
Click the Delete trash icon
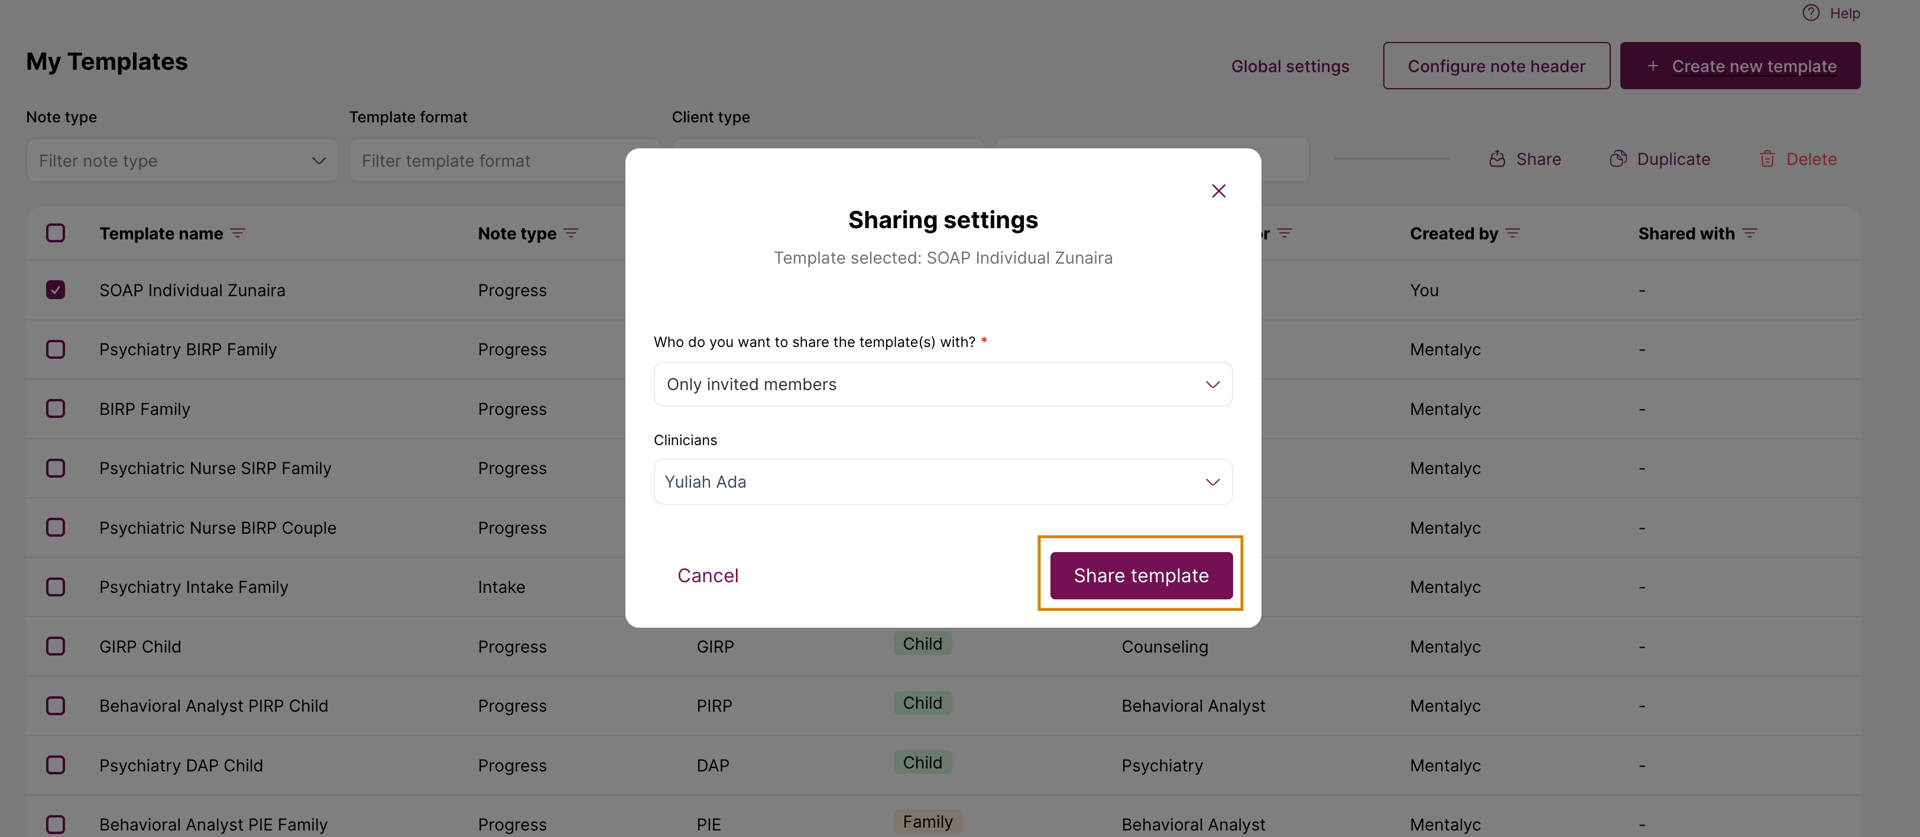click(1767, 159)
